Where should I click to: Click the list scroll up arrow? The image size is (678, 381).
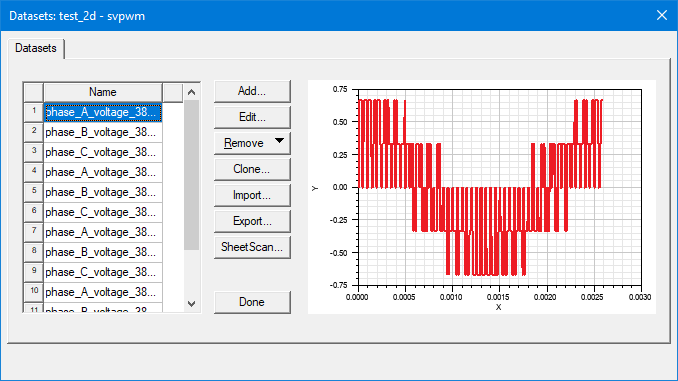click(x=192, y=92)
